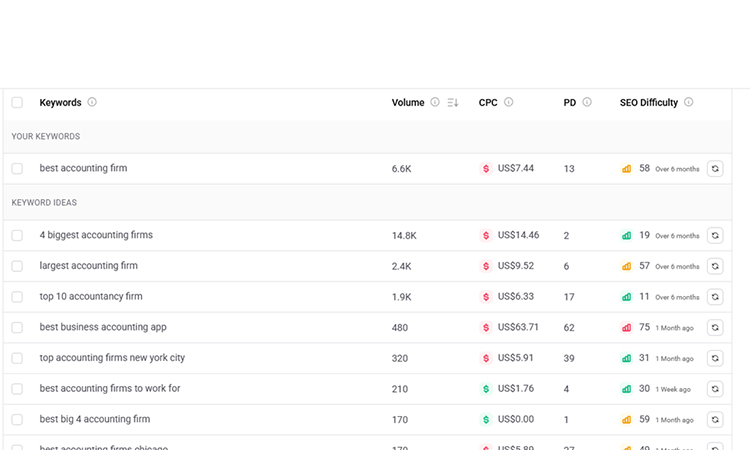Open the info icon next to PD
The height and width of the screenshot is (450, 750).
[x=587, y=102]
